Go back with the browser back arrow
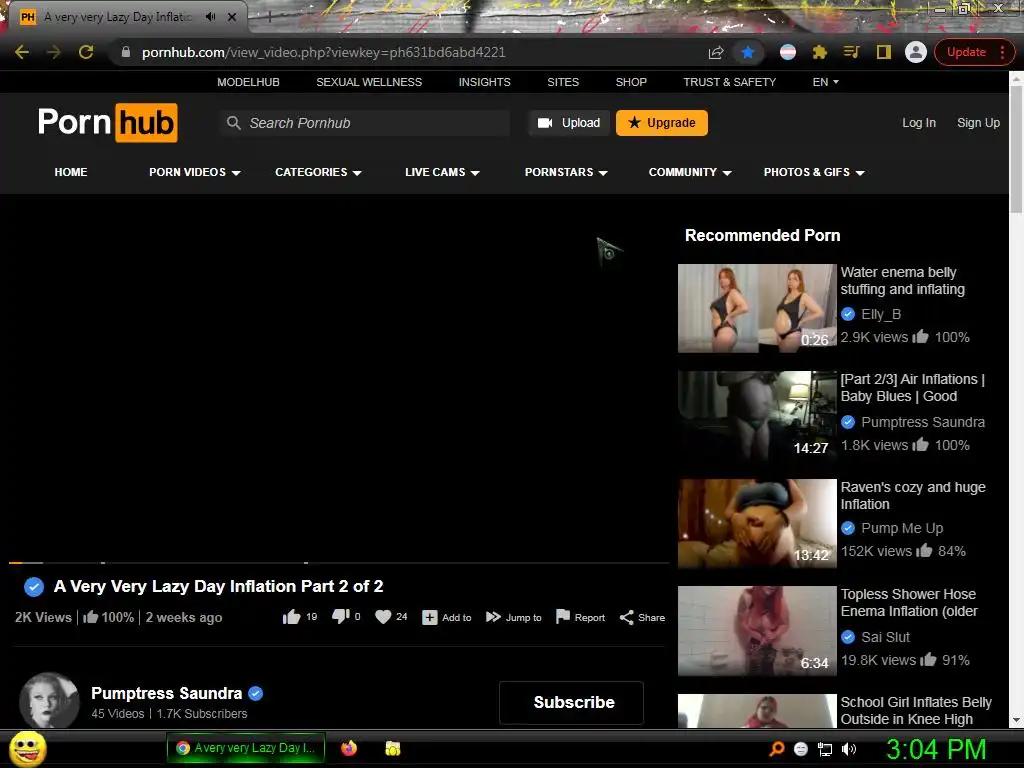 22,52
